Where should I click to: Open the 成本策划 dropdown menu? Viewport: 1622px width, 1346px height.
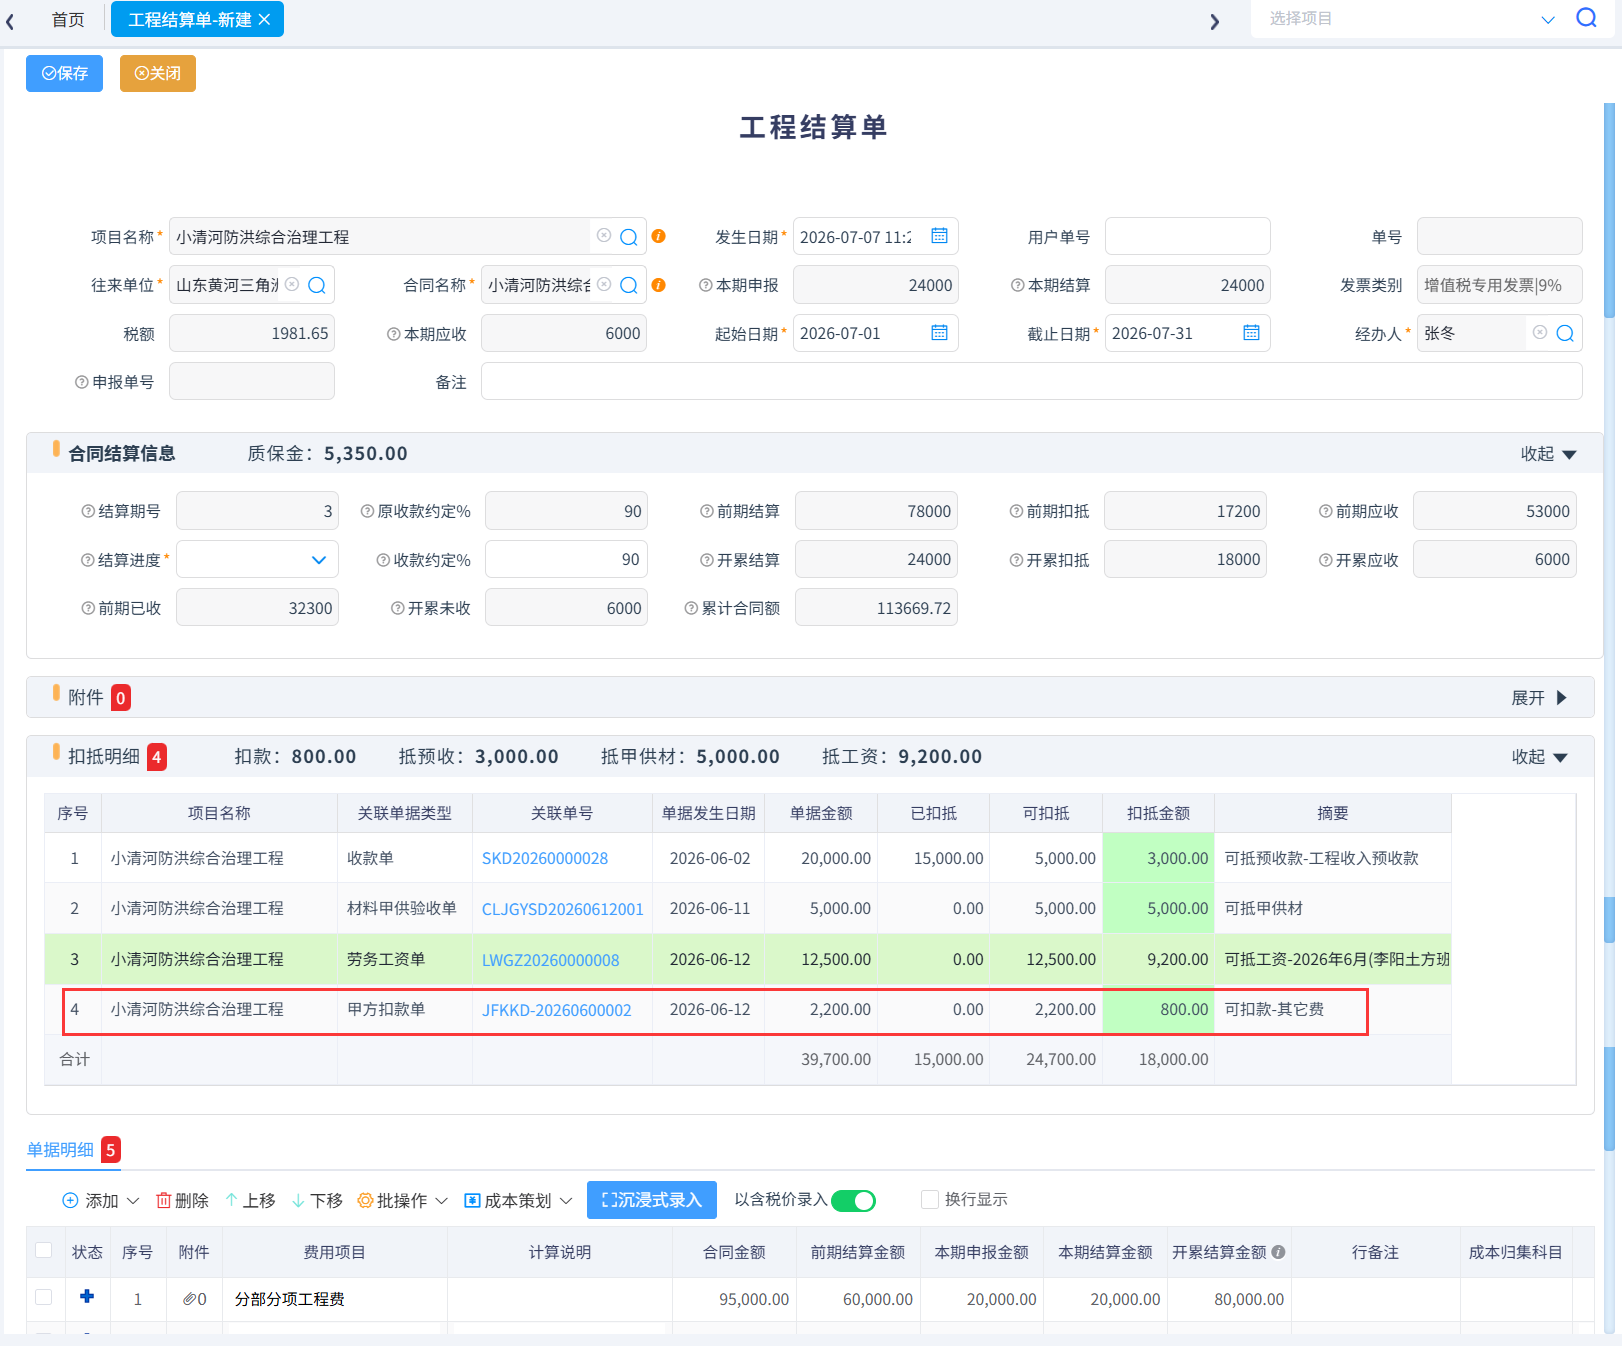[518, 1200]
